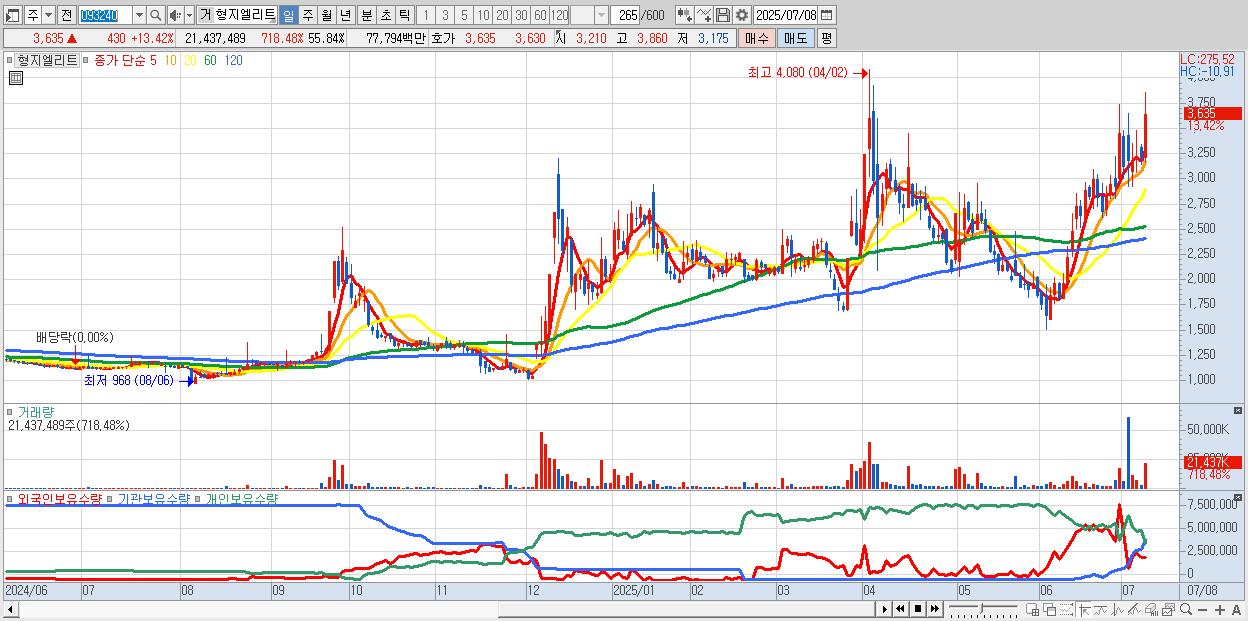Adjust the replay speed slider handle
The height and width of the screenshot is (621, 1248).
(981, 608)
